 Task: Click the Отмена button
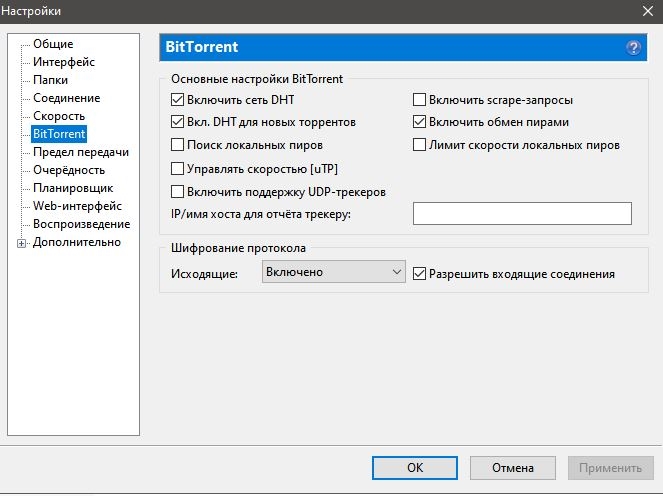pyautogui.click(x=512, y=467)
